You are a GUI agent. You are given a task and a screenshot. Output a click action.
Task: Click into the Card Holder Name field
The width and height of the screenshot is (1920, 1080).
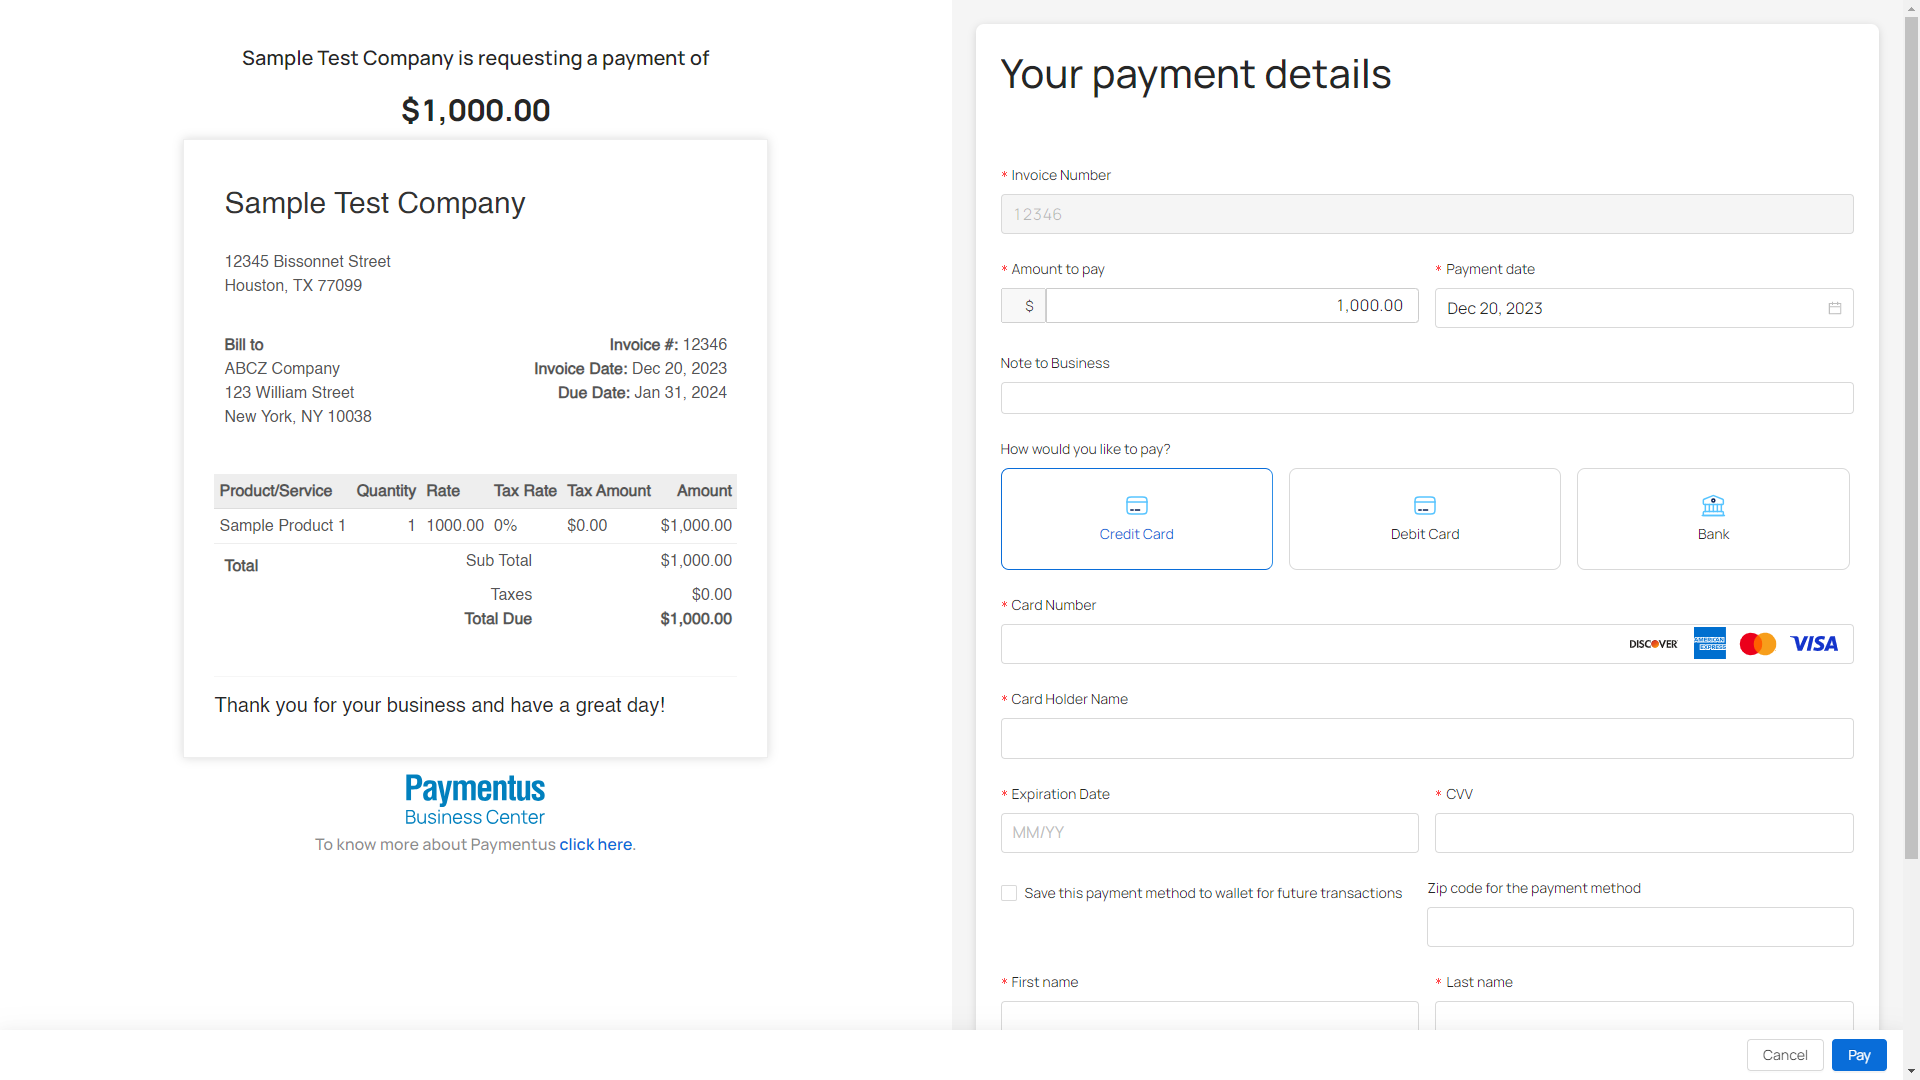(1426, 739)
